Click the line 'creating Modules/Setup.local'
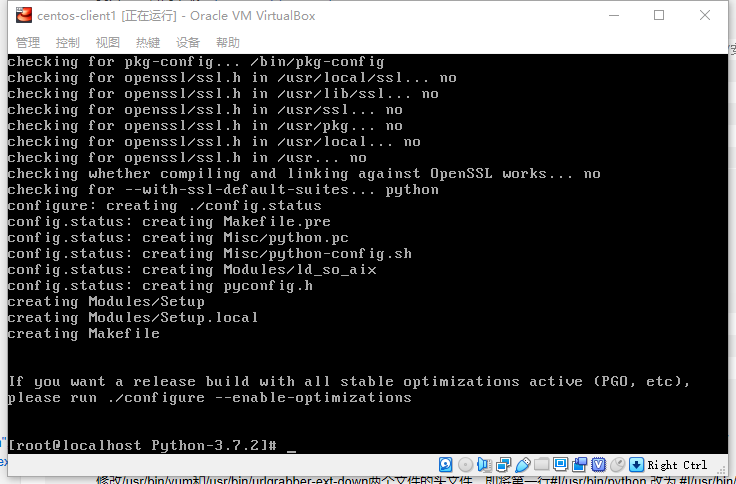 (133, 317)
